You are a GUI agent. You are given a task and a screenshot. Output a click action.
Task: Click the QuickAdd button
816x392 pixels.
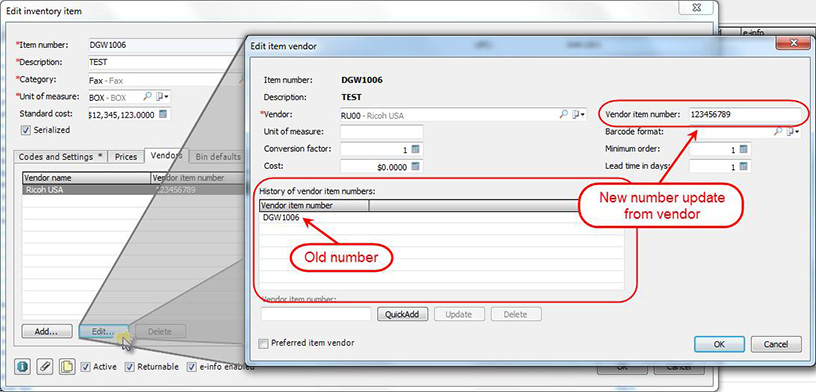click(403, 314)
